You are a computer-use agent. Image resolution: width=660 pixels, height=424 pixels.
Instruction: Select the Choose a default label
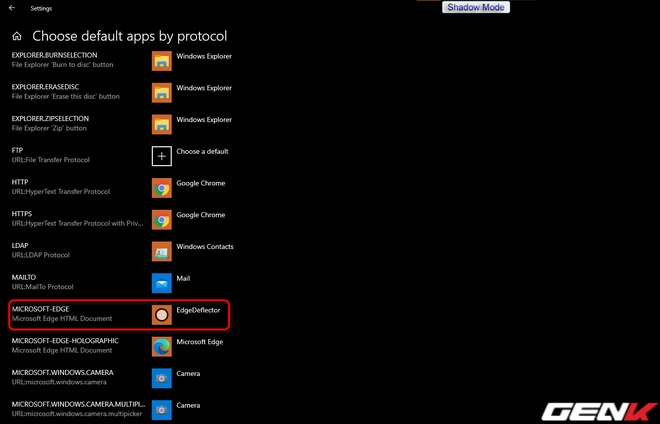point(202,151)
